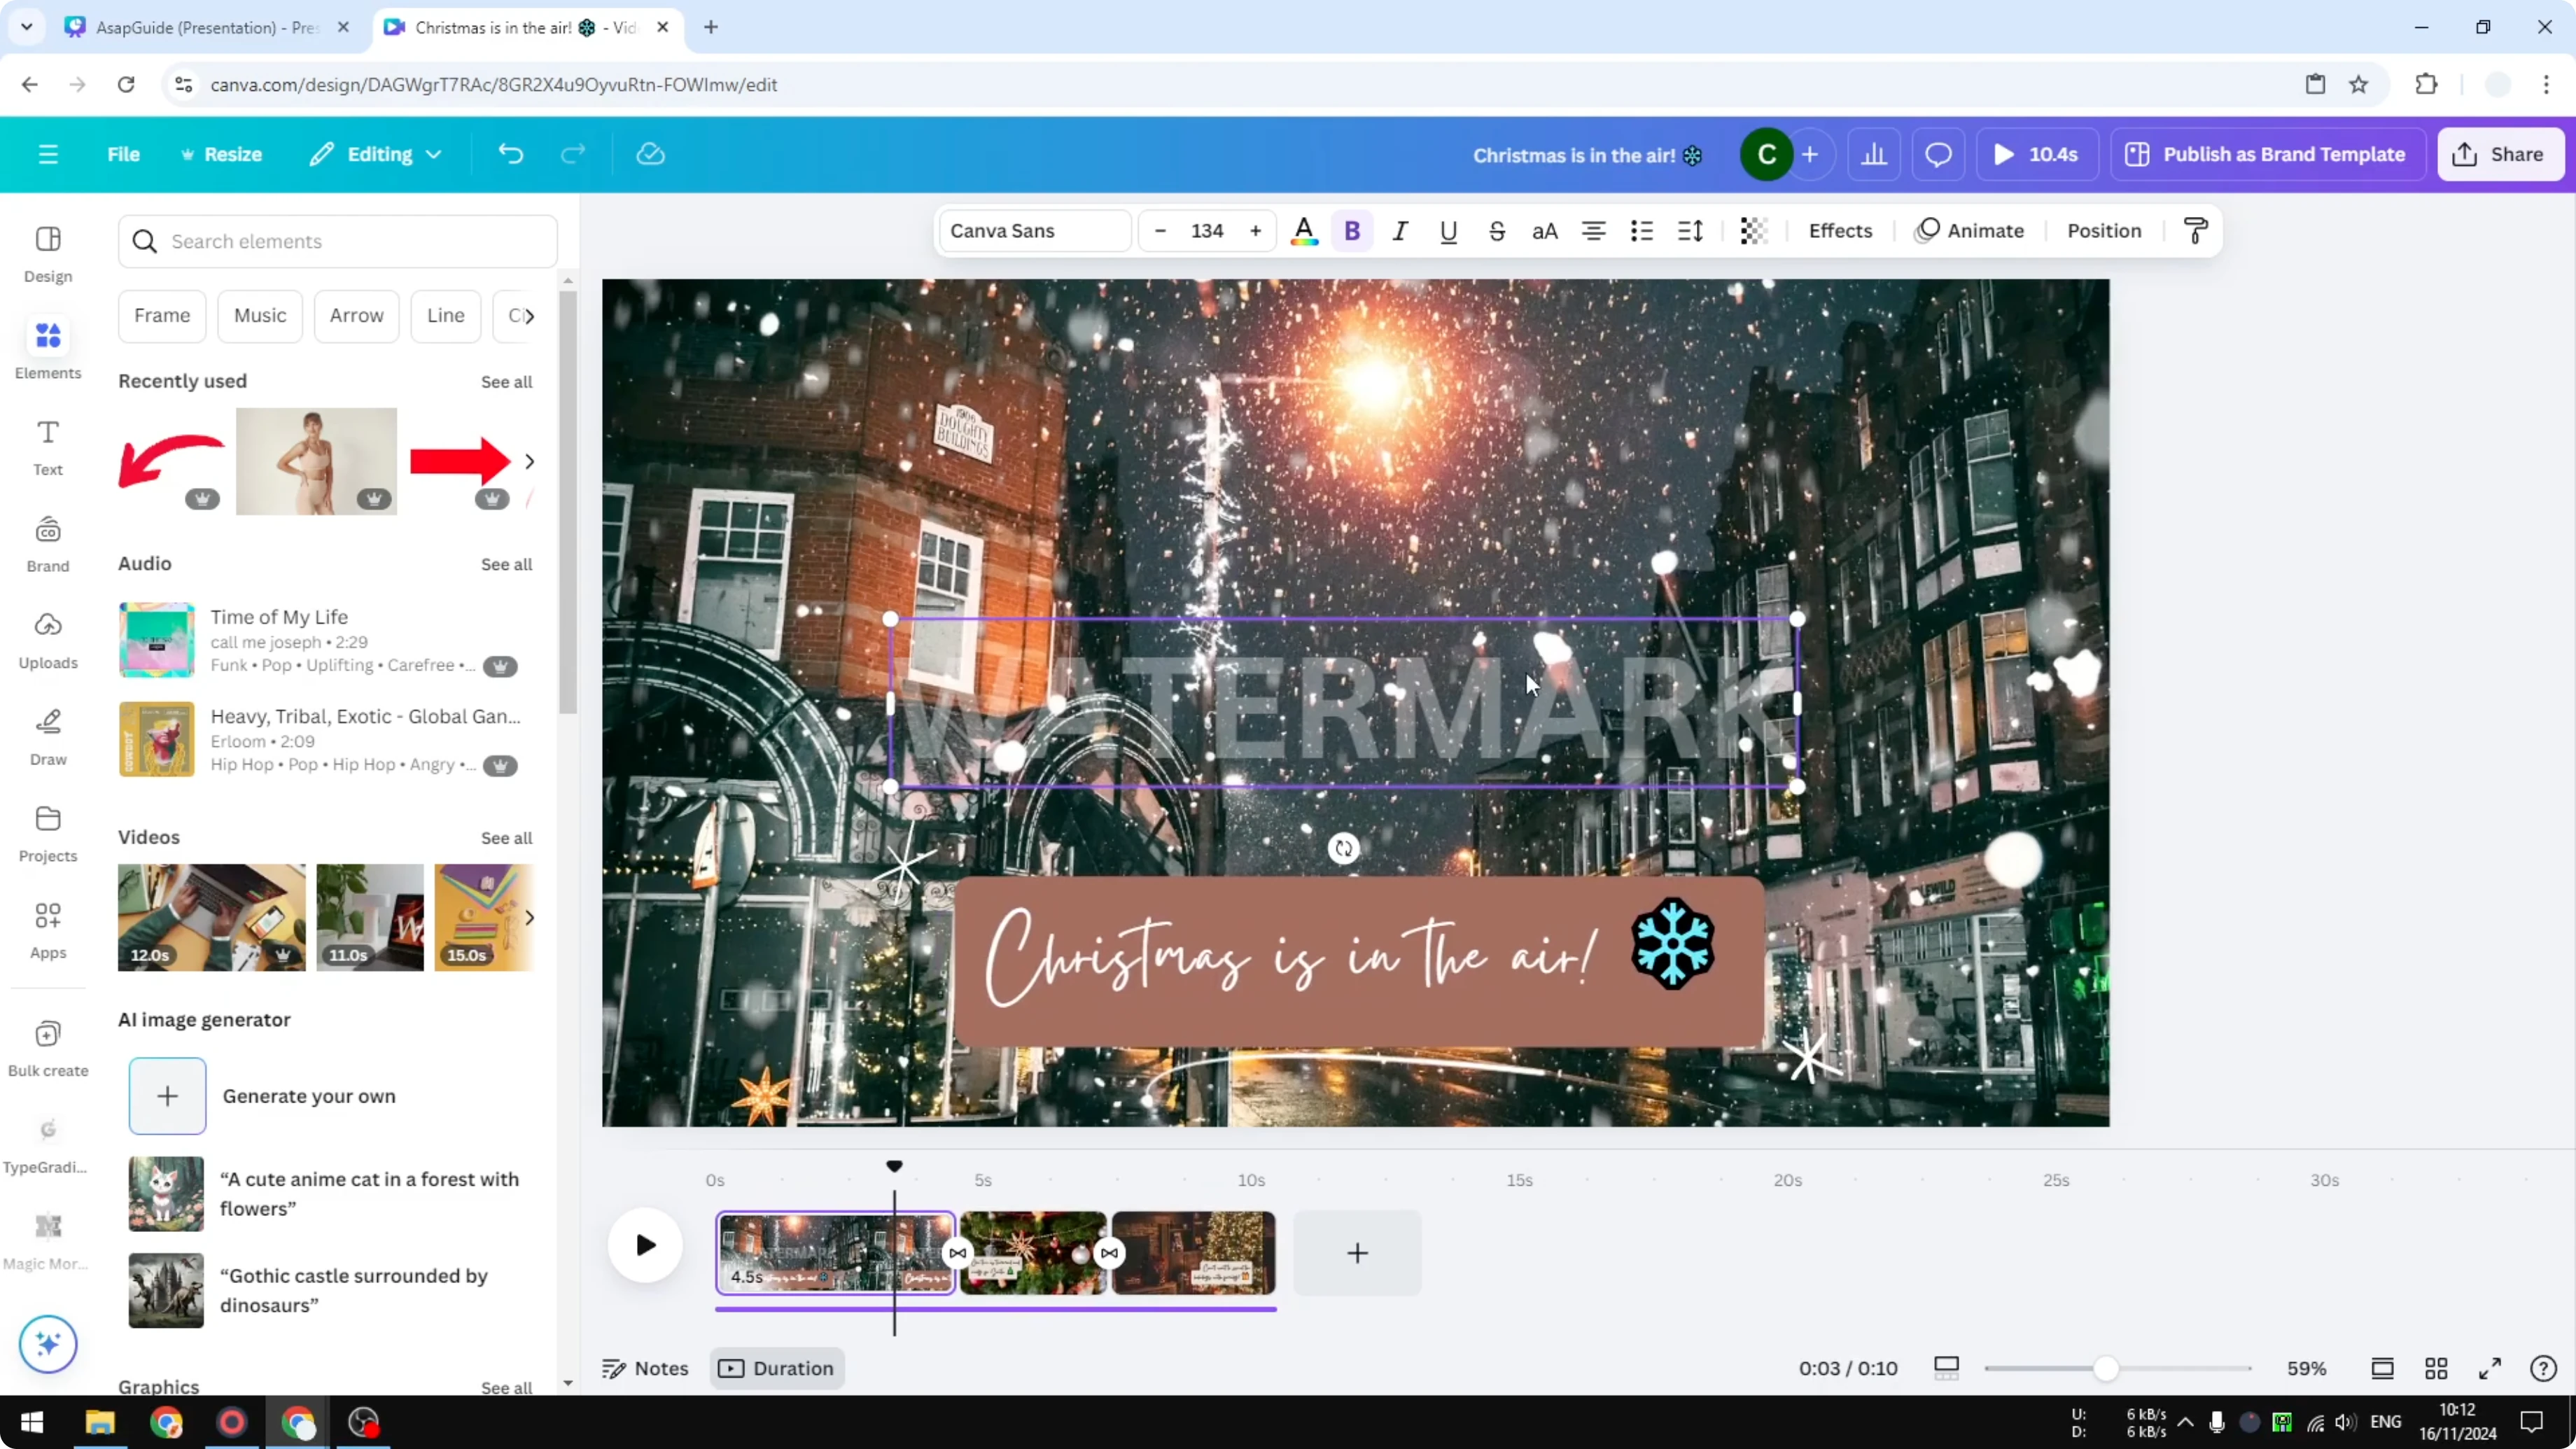Open the Elements panel
The image size is (2576, 1449).
click(47, 348)
